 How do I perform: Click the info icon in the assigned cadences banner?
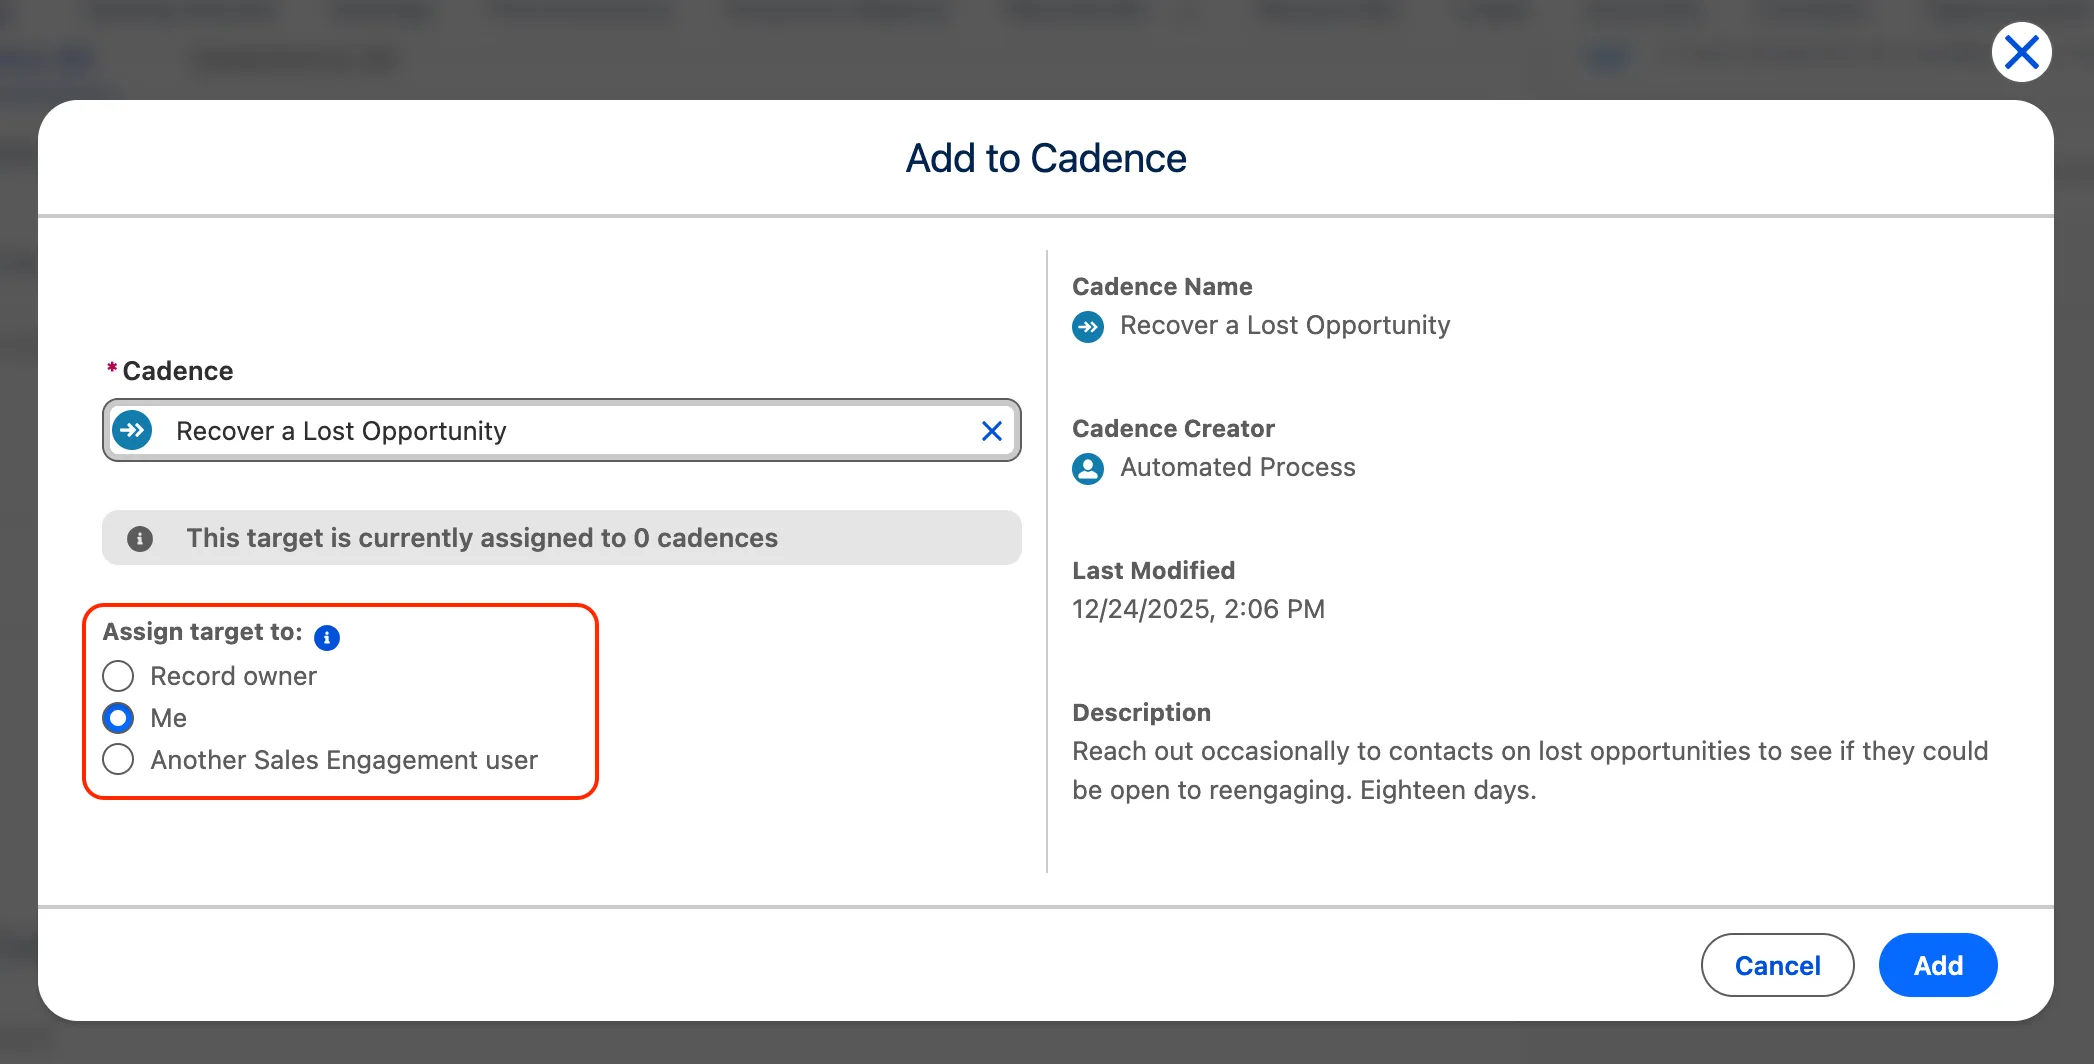(140, 539)
